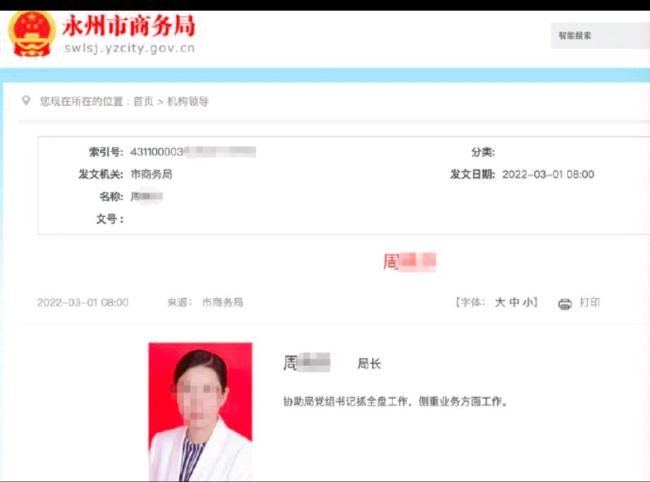Image resolution: width=650 pixels, height=482 pixels.
Task: Select the 文号 label
Action: pos(110,219)
